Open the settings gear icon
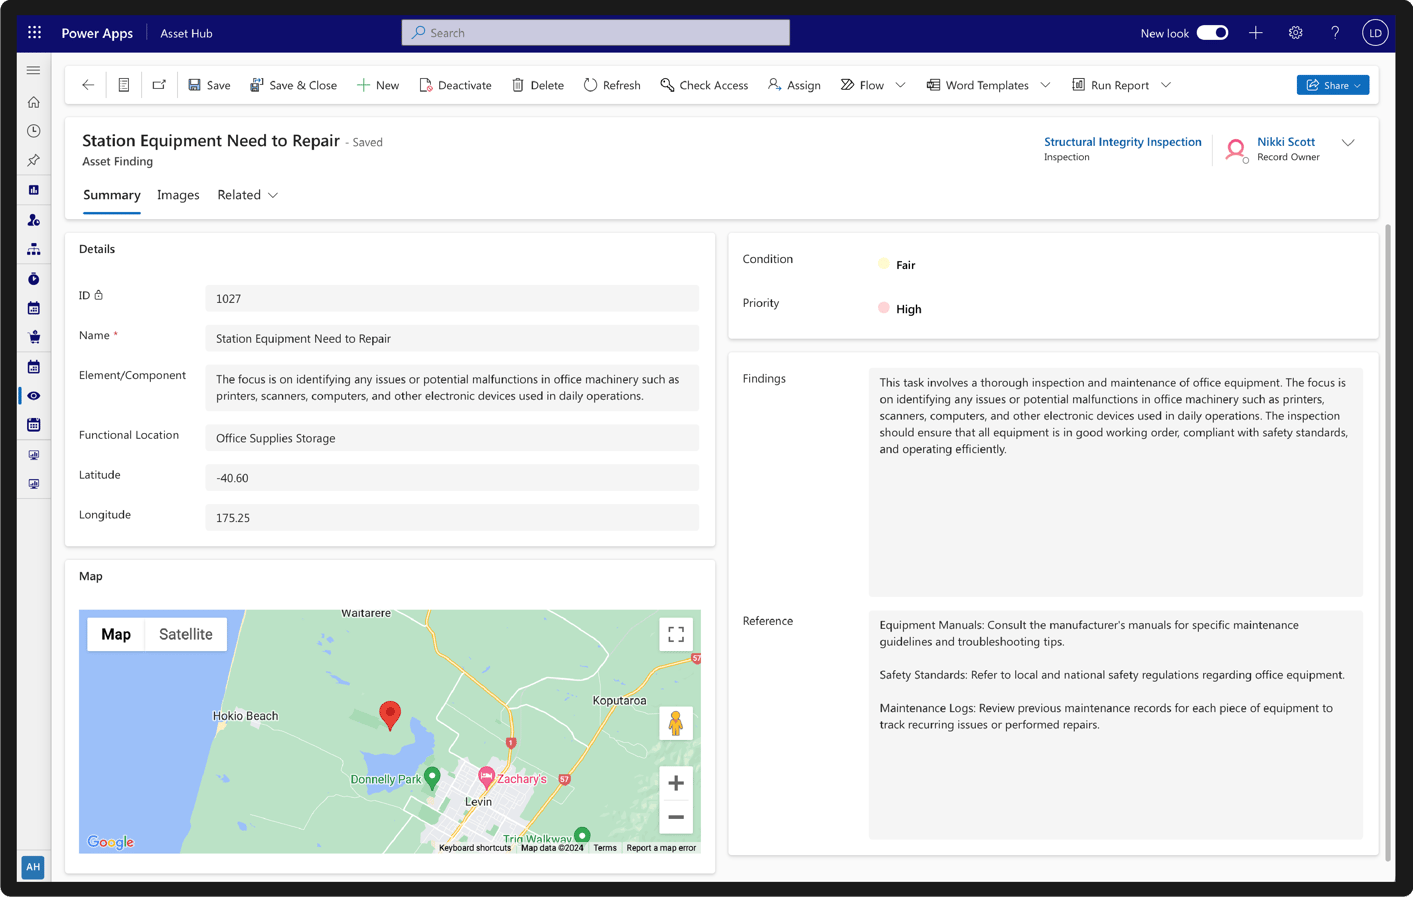The image size is (1413, 897). (1296, 33)
